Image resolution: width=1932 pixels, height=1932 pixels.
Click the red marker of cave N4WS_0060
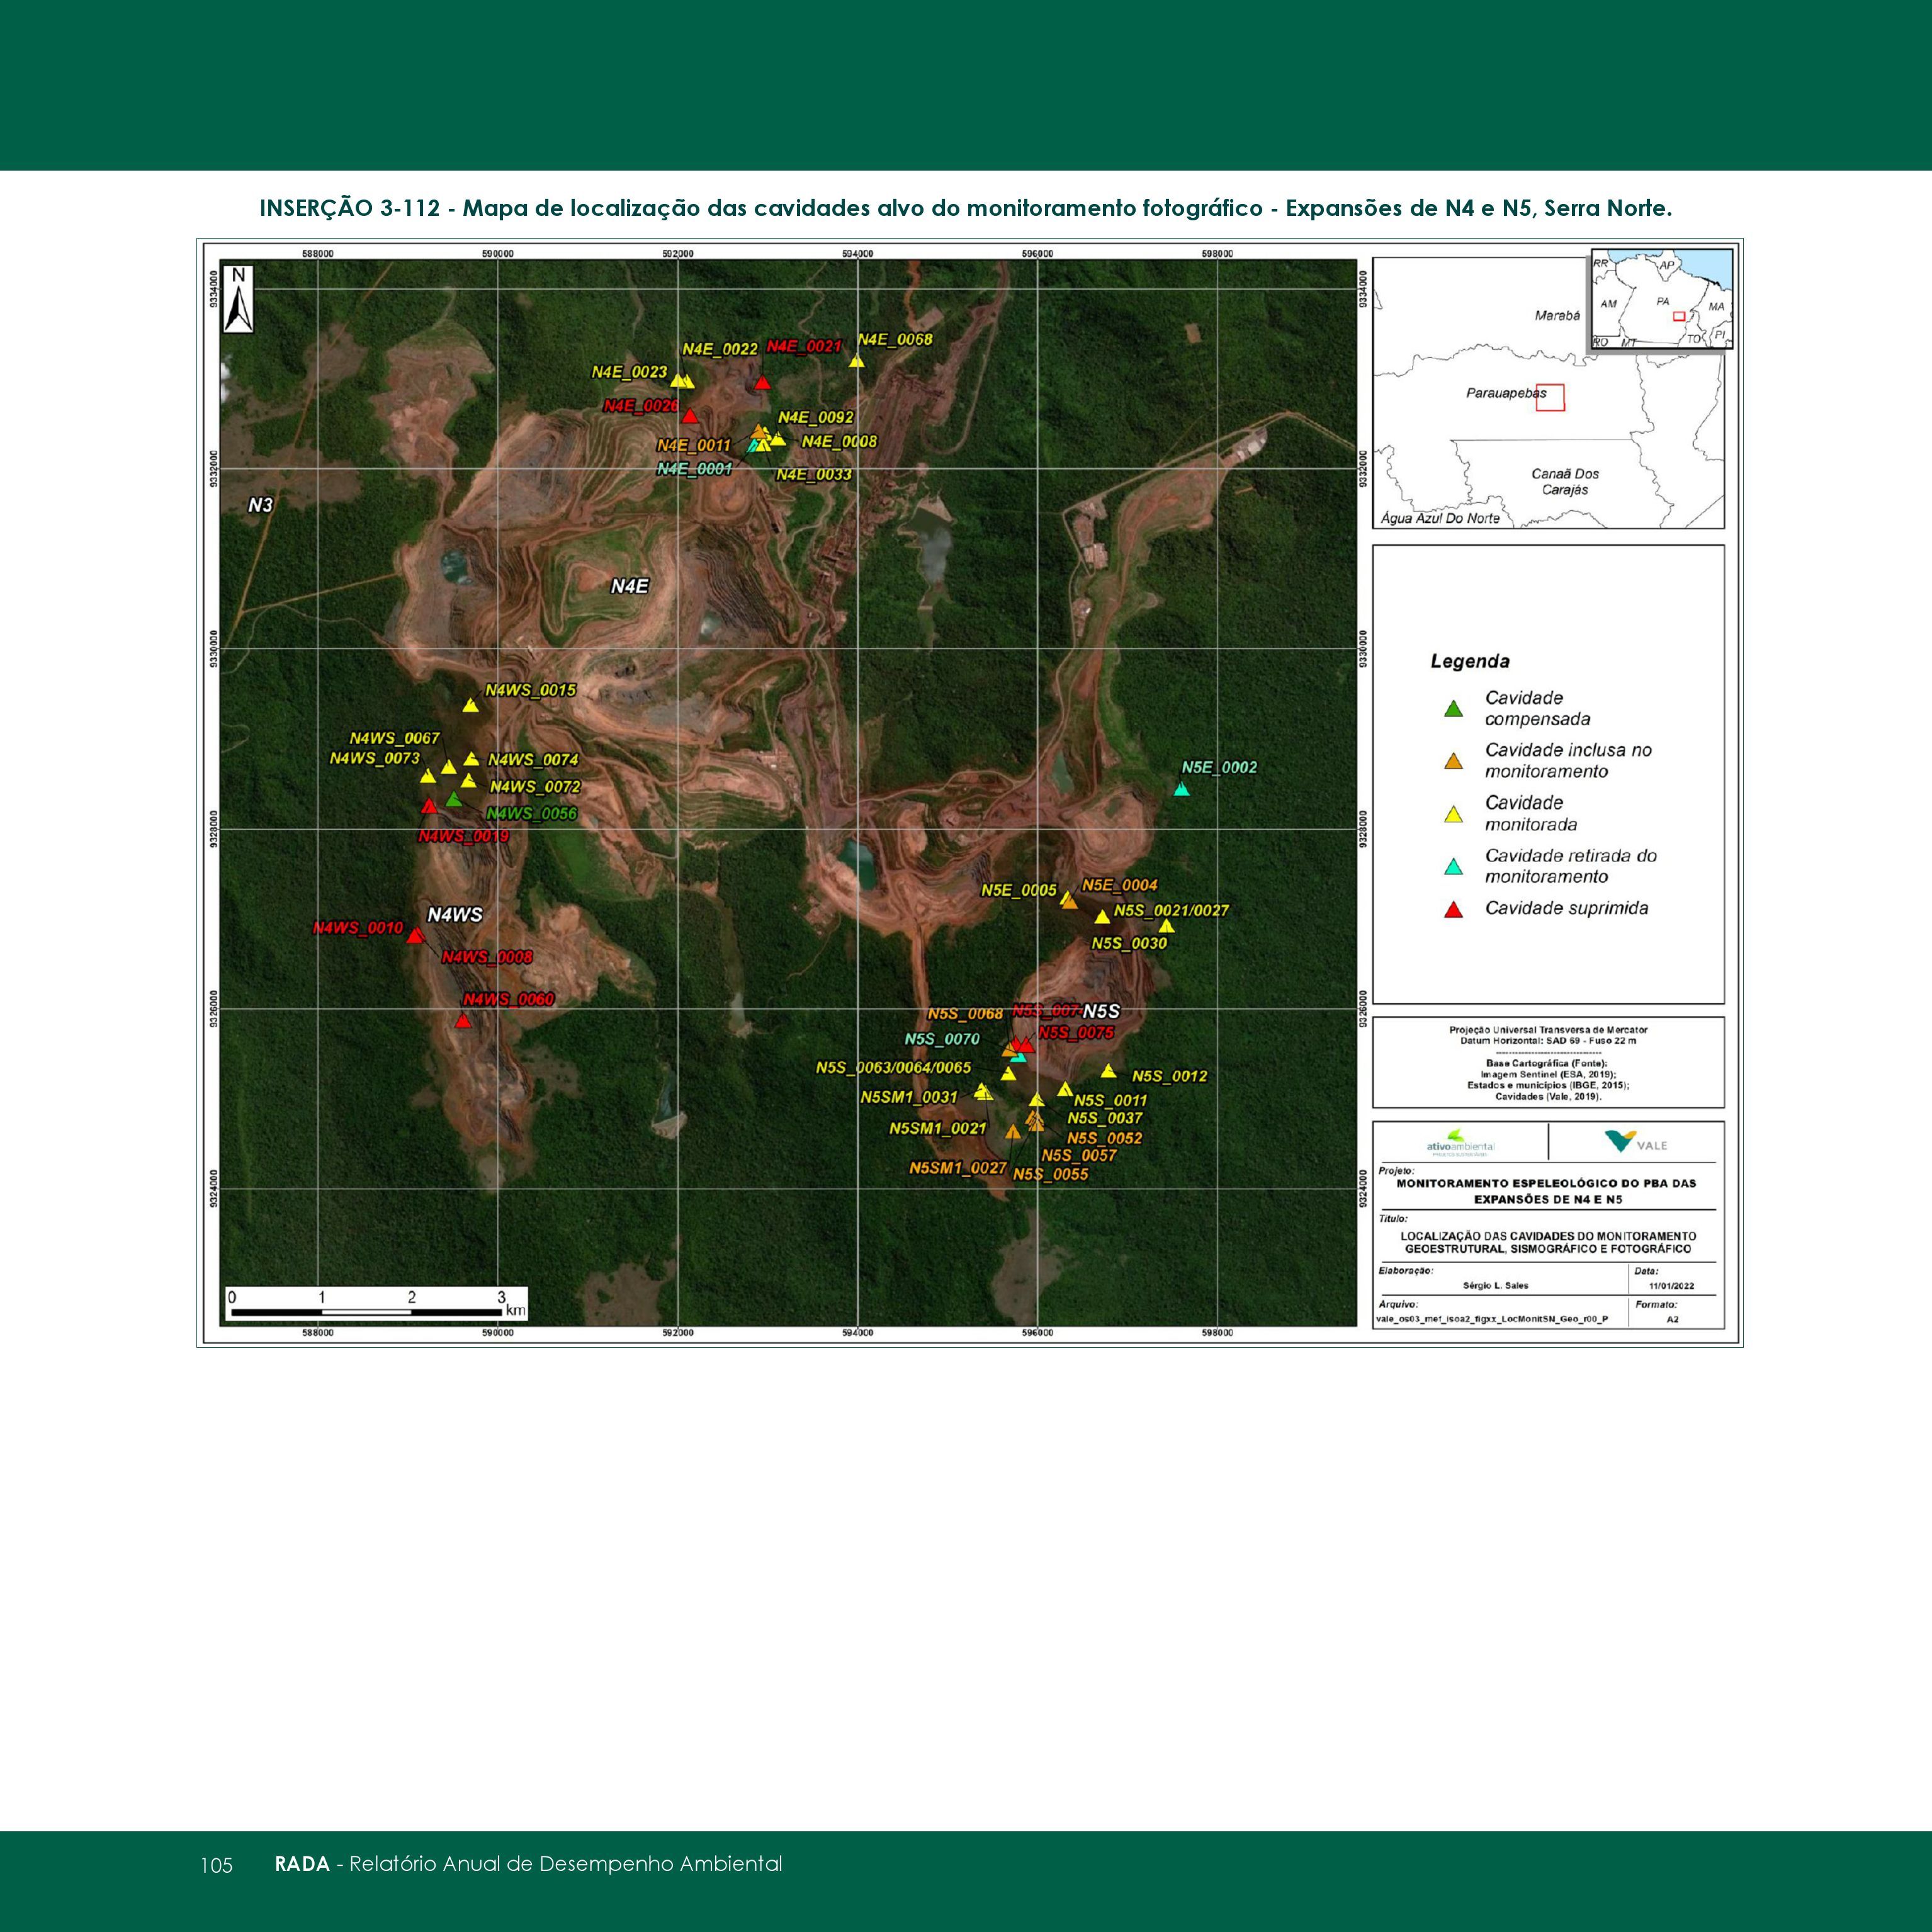[x=463, y=1020]
